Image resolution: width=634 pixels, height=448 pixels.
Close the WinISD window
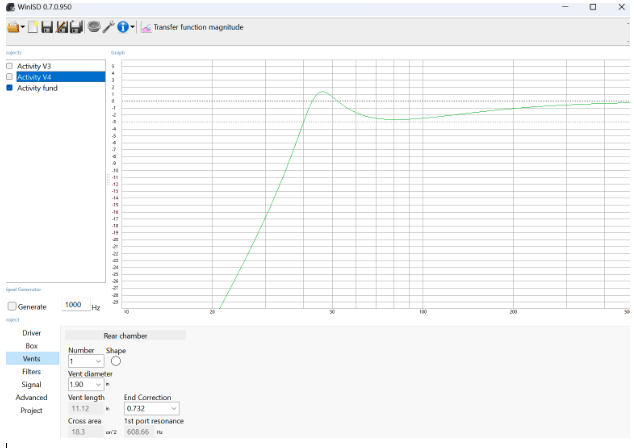[x=621, y=7]
